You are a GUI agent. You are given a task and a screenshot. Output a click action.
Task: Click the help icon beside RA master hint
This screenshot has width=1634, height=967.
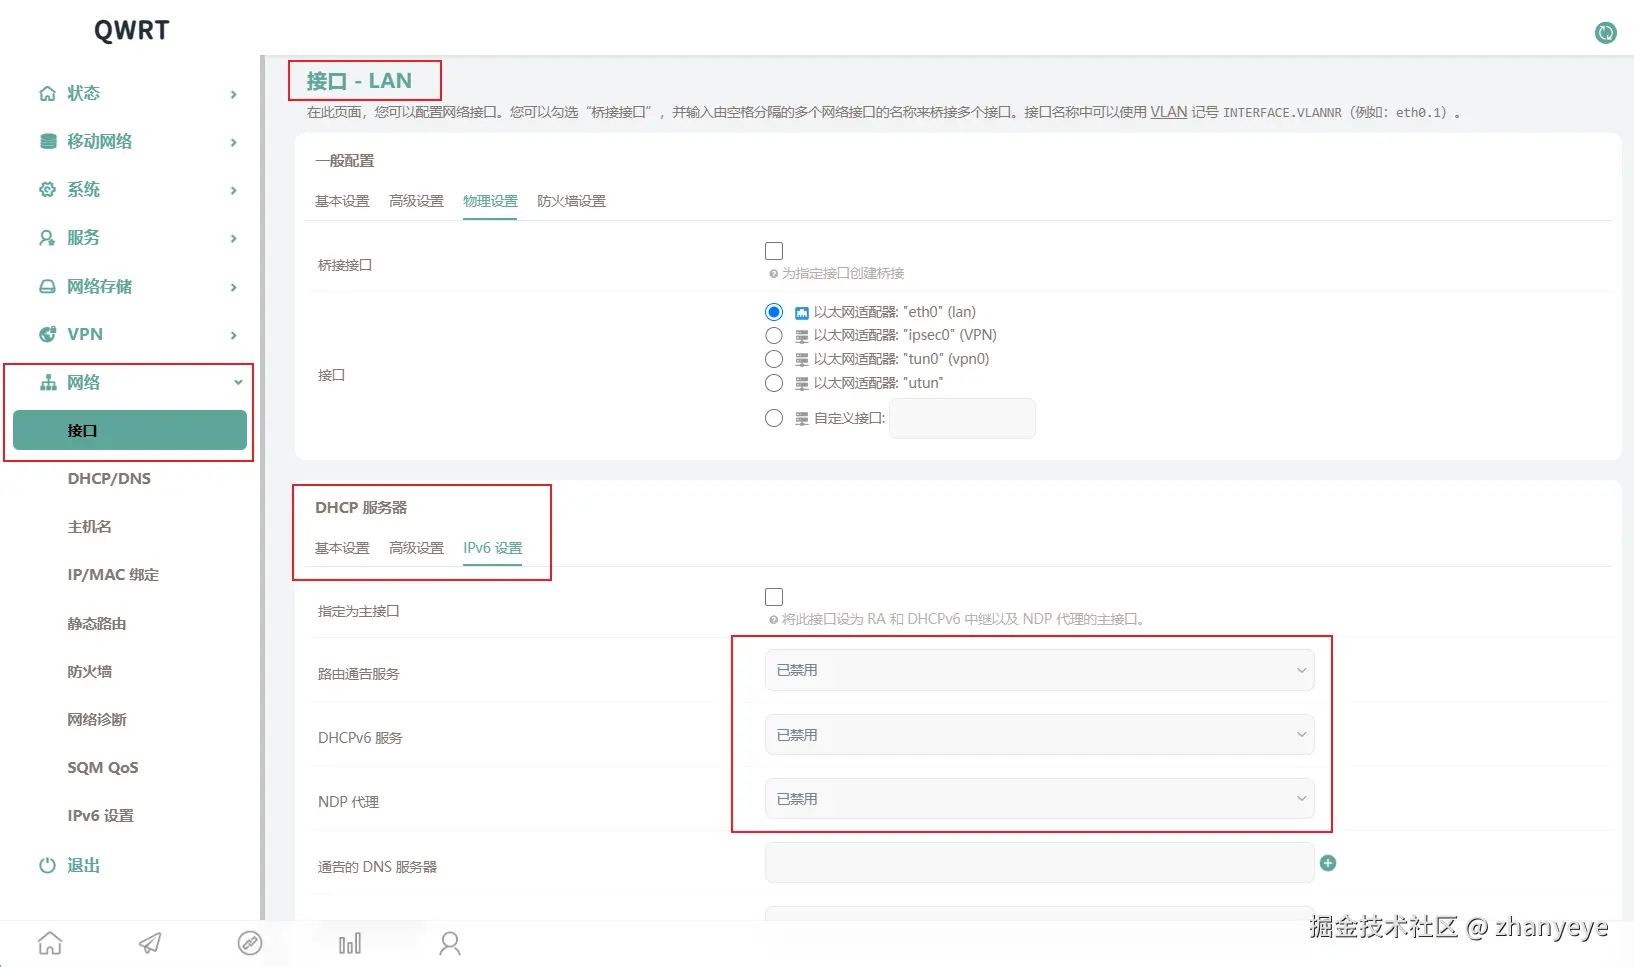click(x=773, y=620)
